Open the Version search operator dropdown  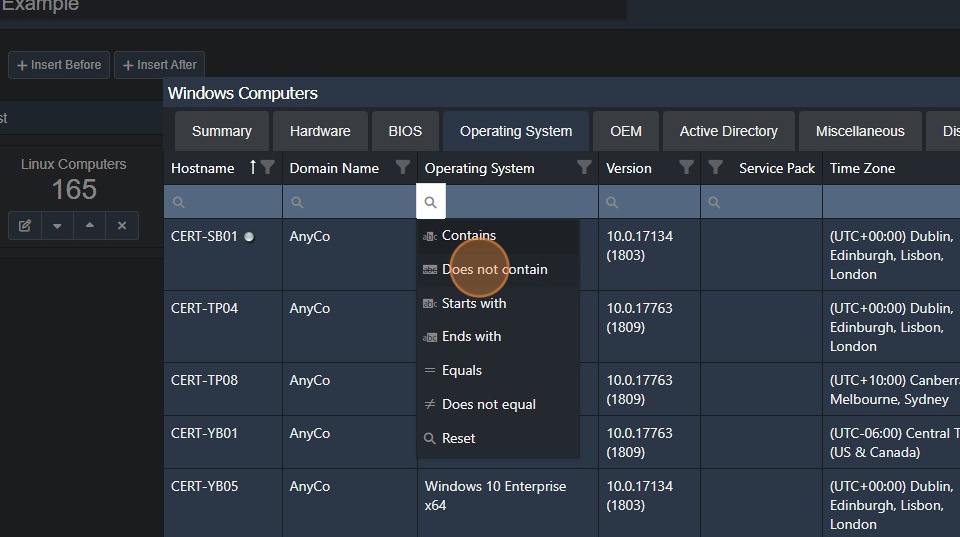coord(612,202)
